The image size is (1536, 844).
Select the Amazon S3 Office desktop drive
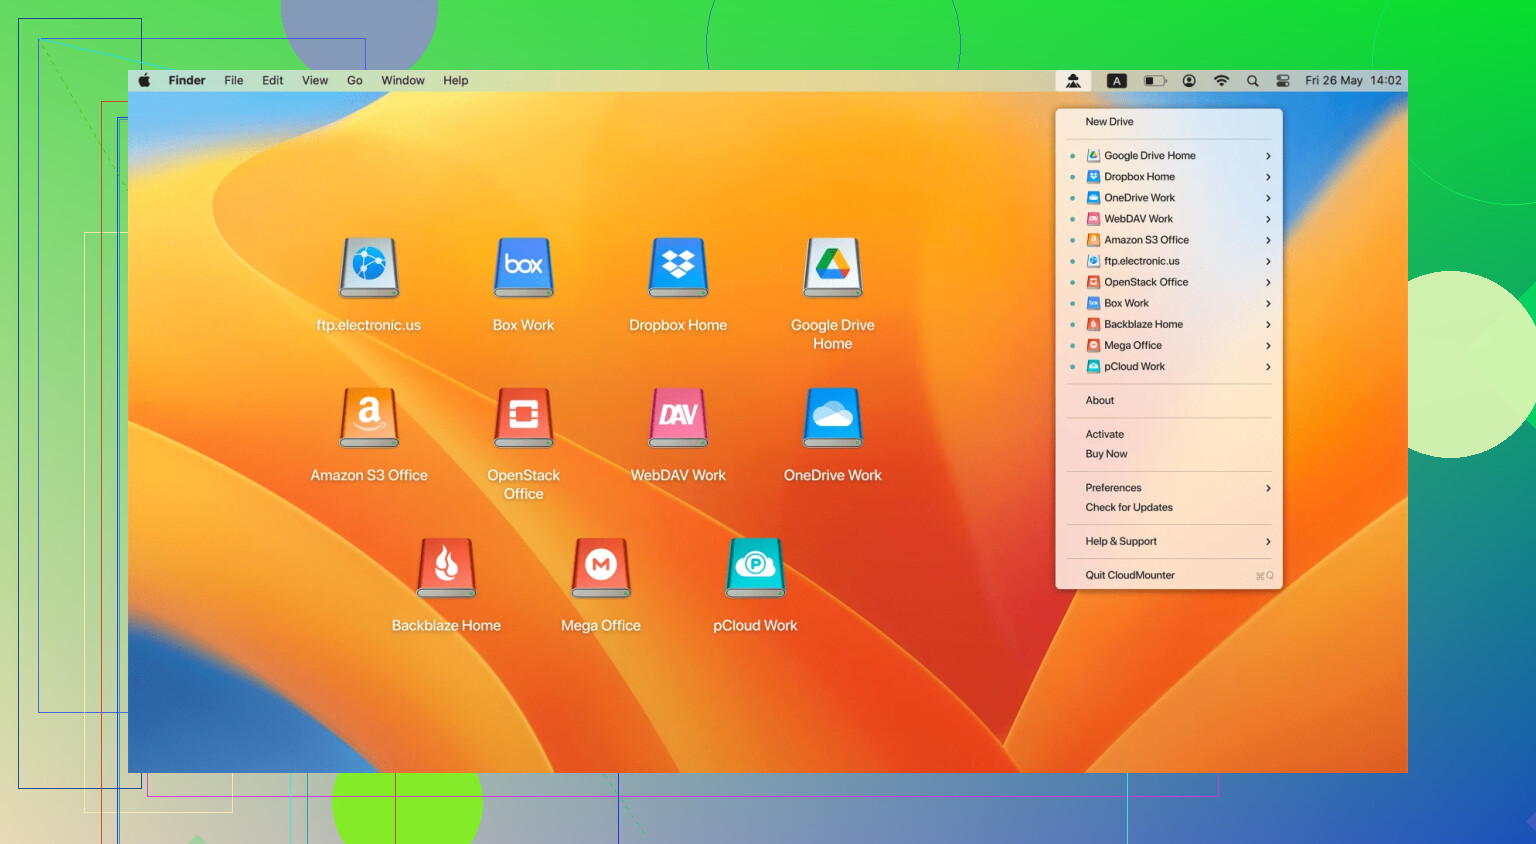click(369, 418)
